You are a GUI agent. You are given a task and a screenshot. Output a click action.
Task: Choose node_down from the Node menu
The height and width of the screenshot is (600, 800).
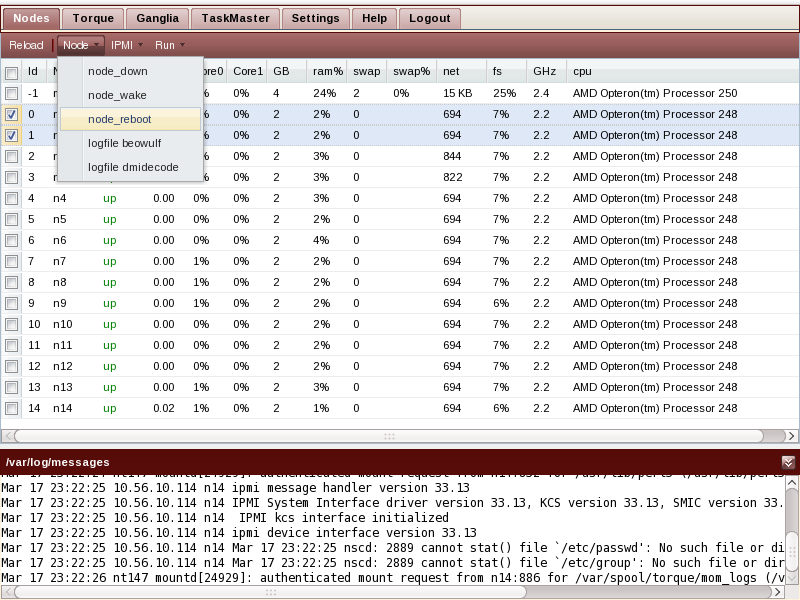pos(130,71)
